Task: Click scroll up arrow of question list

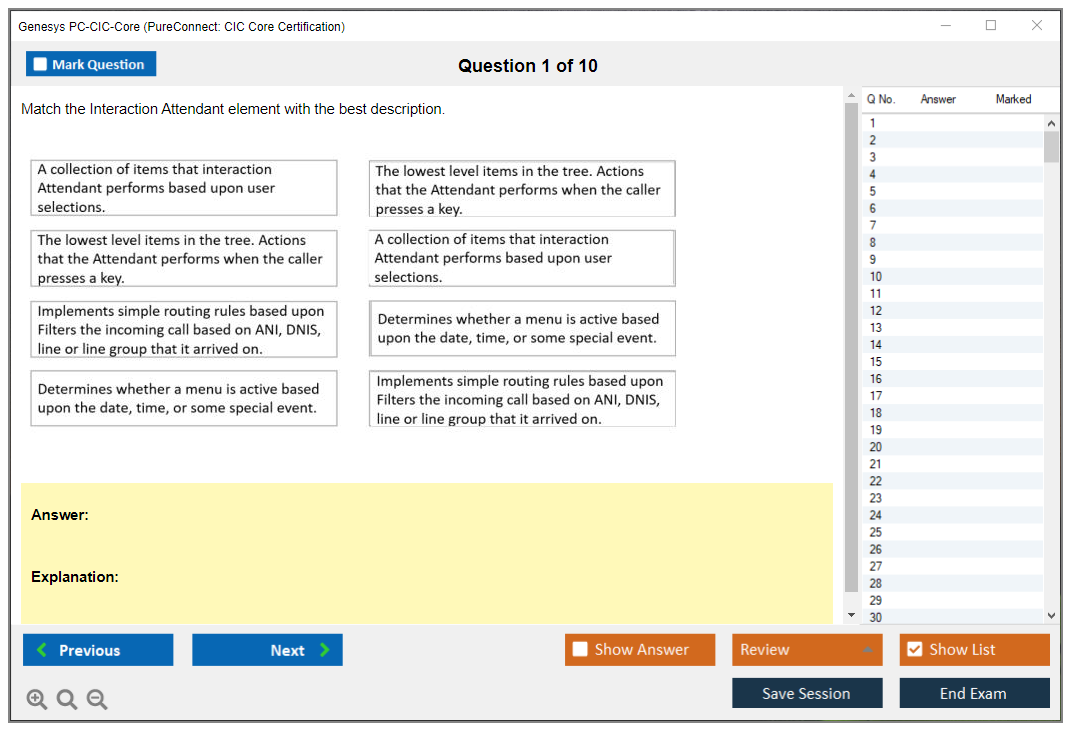Action: (x=1050, y=122)
